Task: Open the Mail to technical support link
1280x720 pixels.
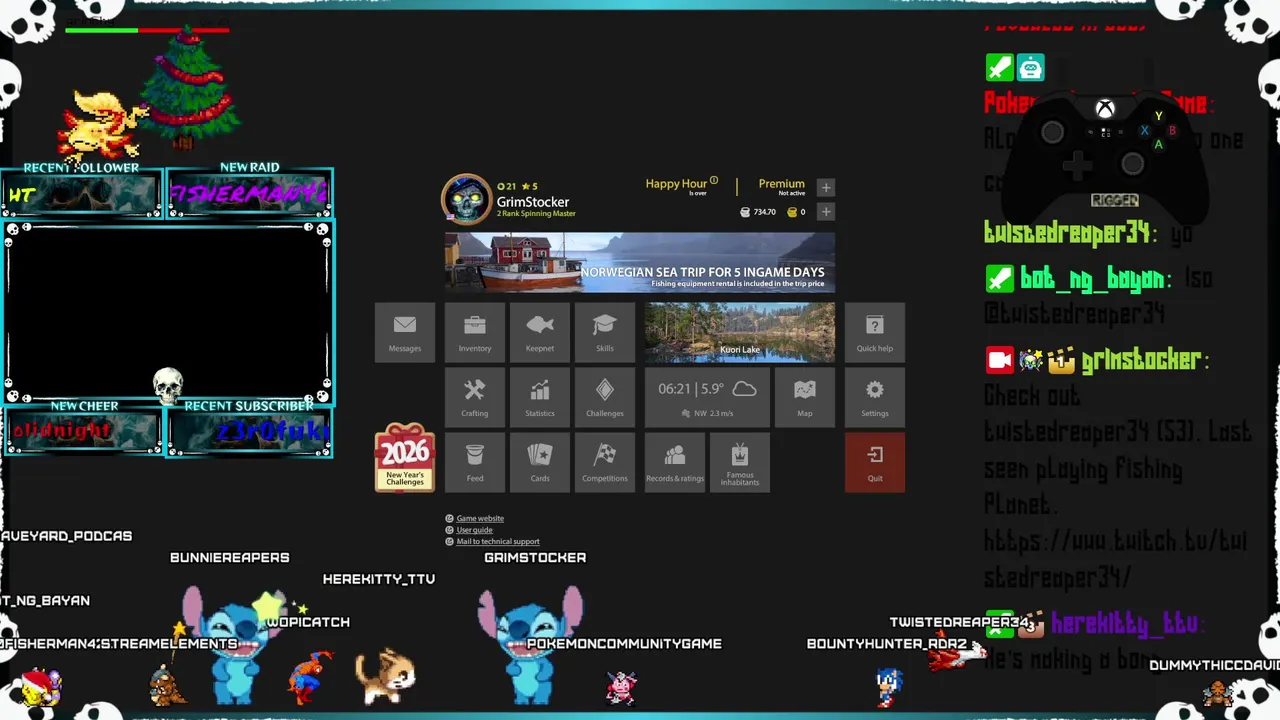Action: 498,541
